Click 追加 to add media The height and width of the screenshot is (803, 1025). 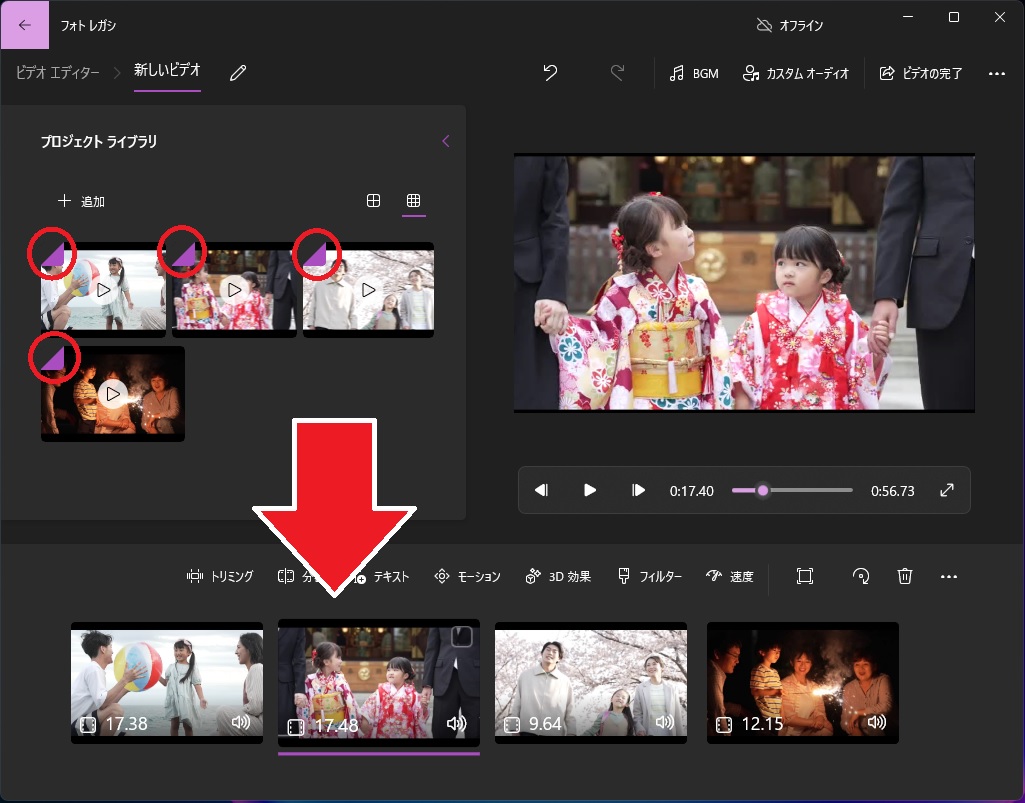point(81,201)
